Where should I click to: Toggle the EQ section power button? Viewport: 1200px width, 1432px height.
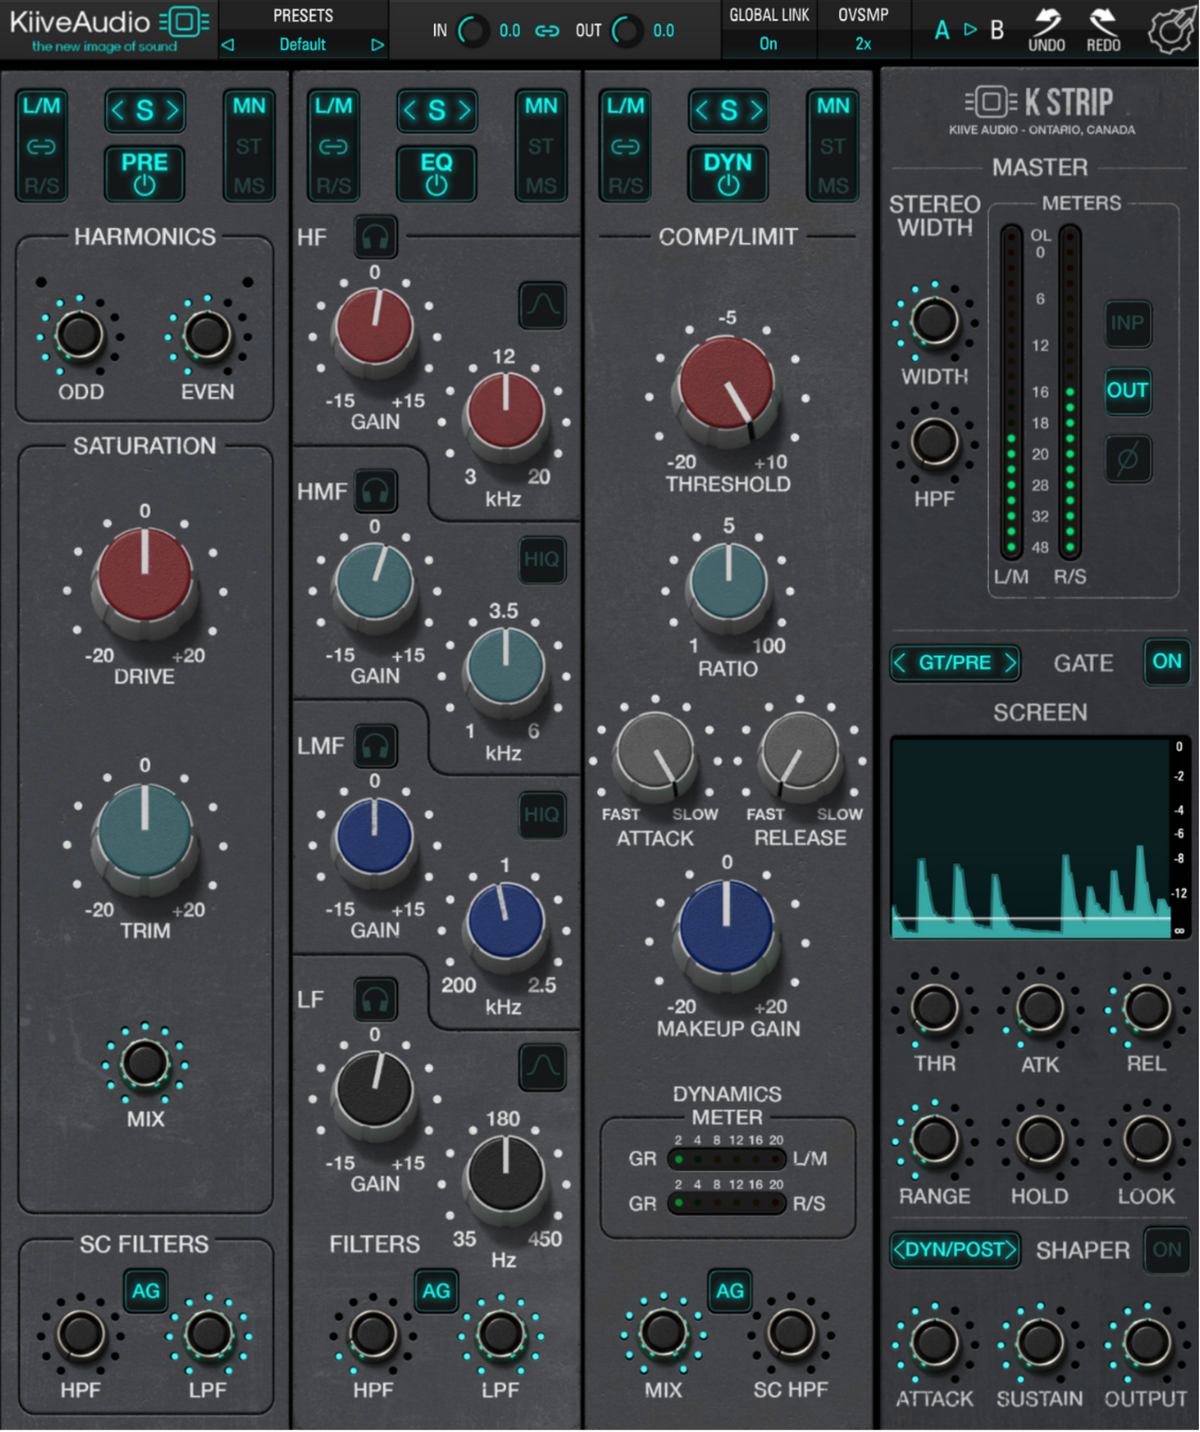436,172
